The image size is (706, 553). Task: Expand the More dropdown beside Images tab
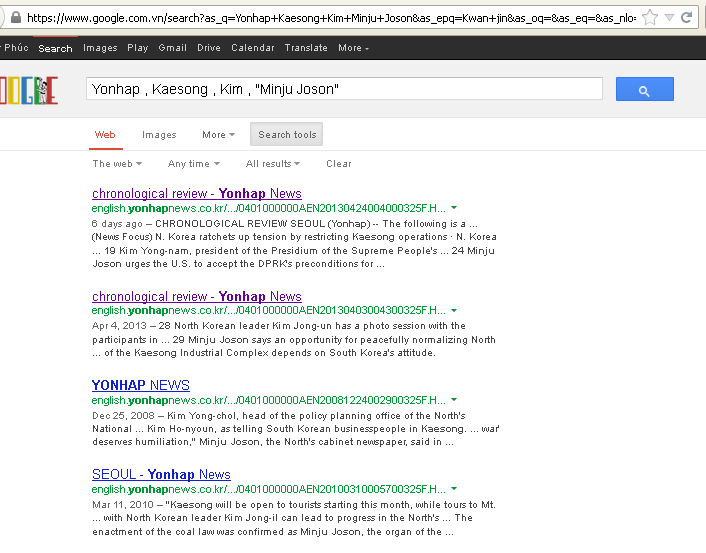pyautogui.click(x=218, y=135)
